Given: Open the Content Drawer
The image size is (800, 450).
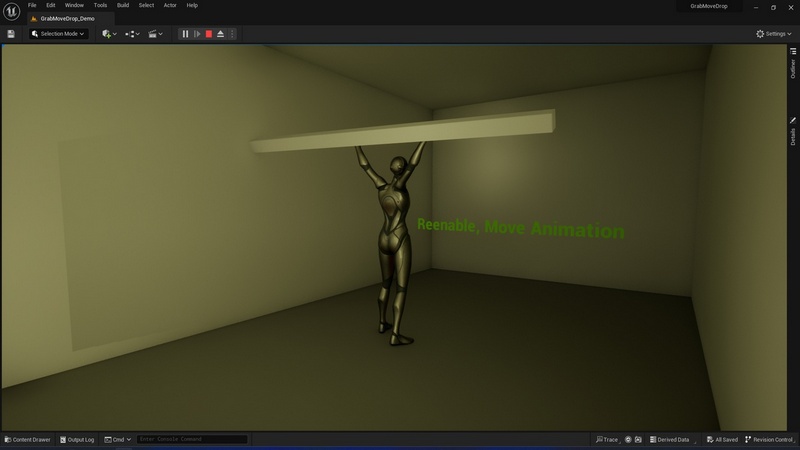Looking at the screenshot, I should (x=28, y=439).
